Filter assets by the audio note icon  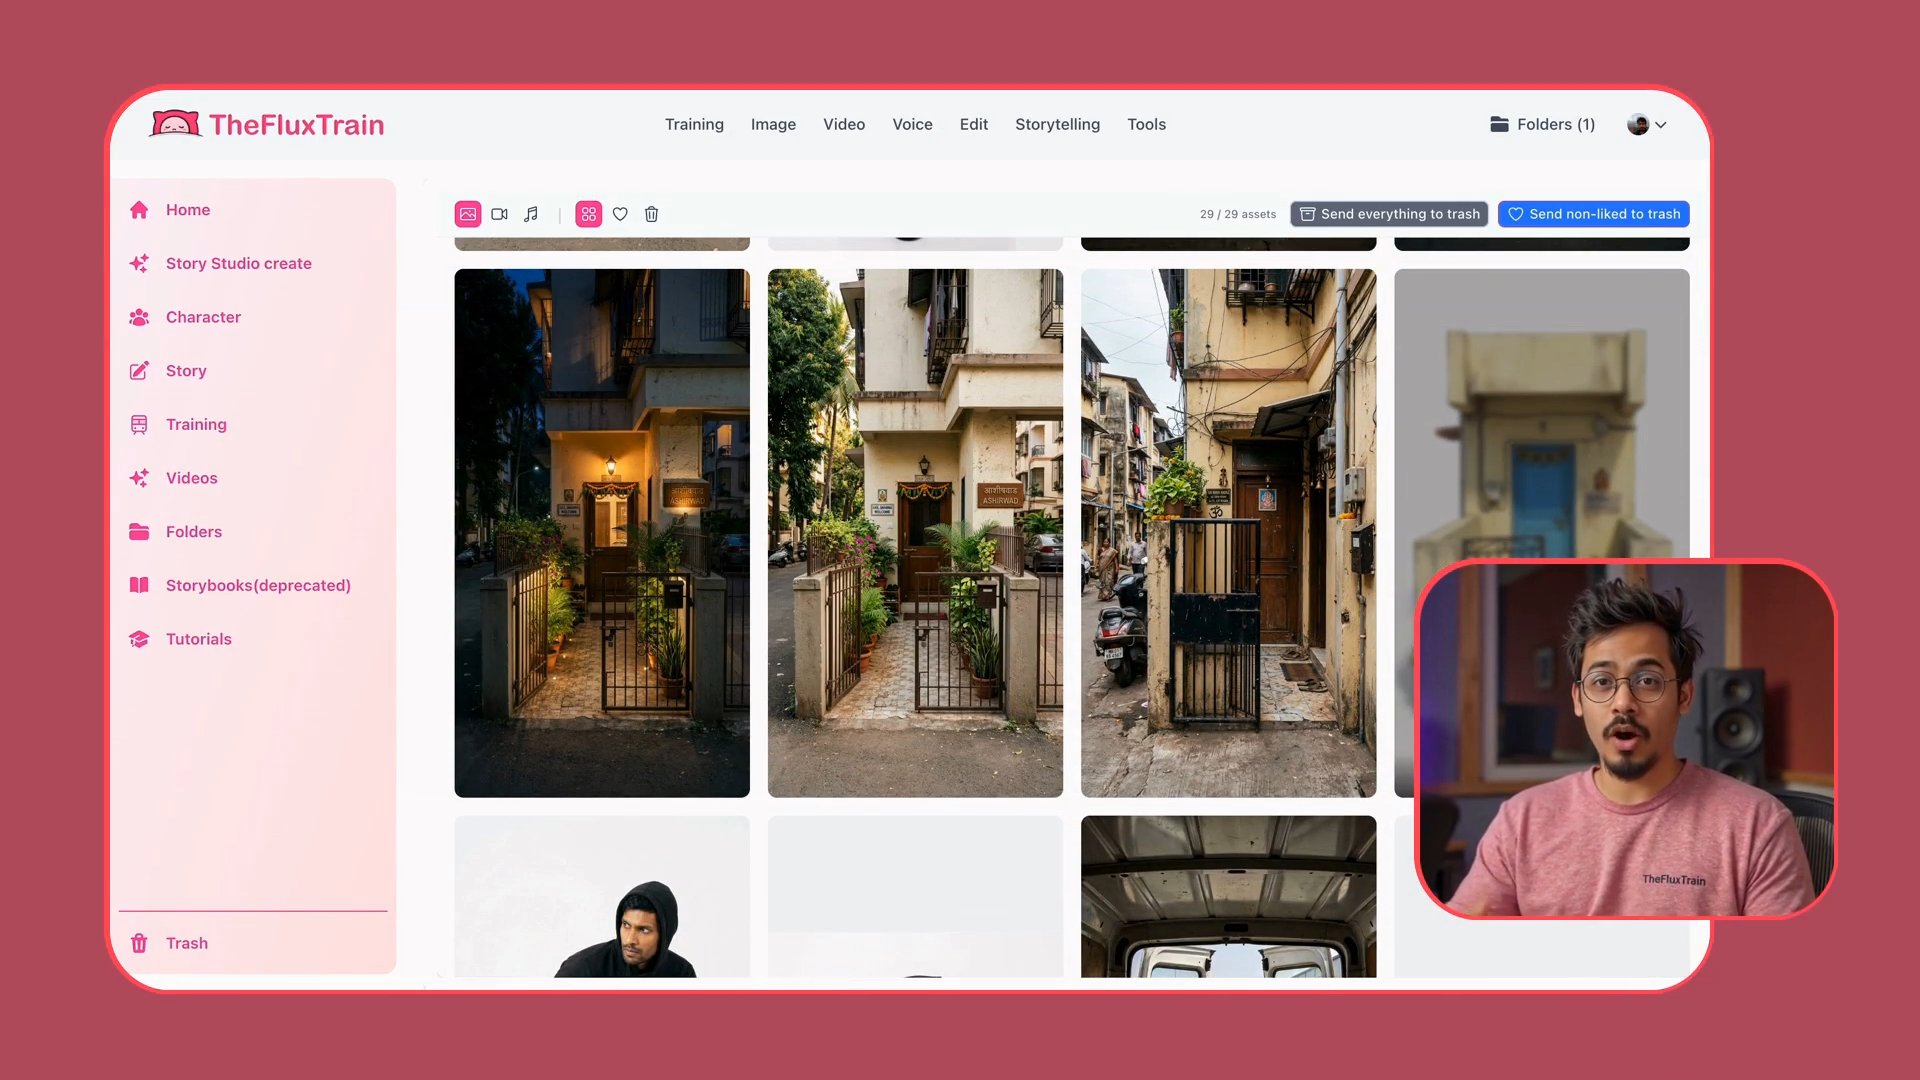point(531,214)
